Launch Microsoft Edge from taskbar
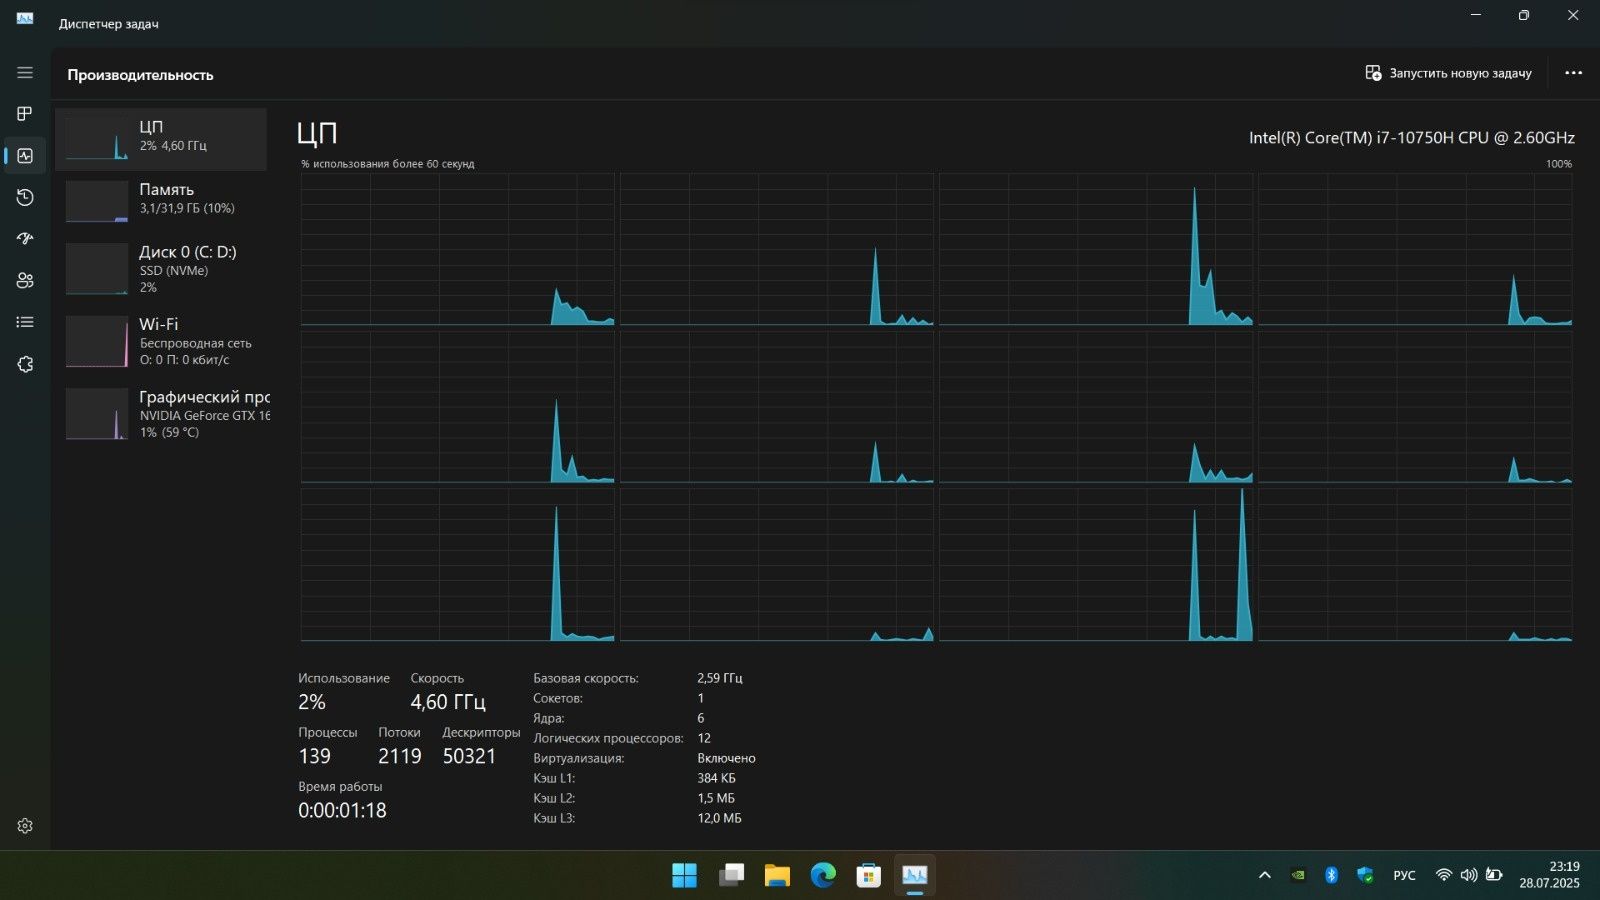Image resolution: width=1600 pixels, height=900 pixels. (823, 875)
